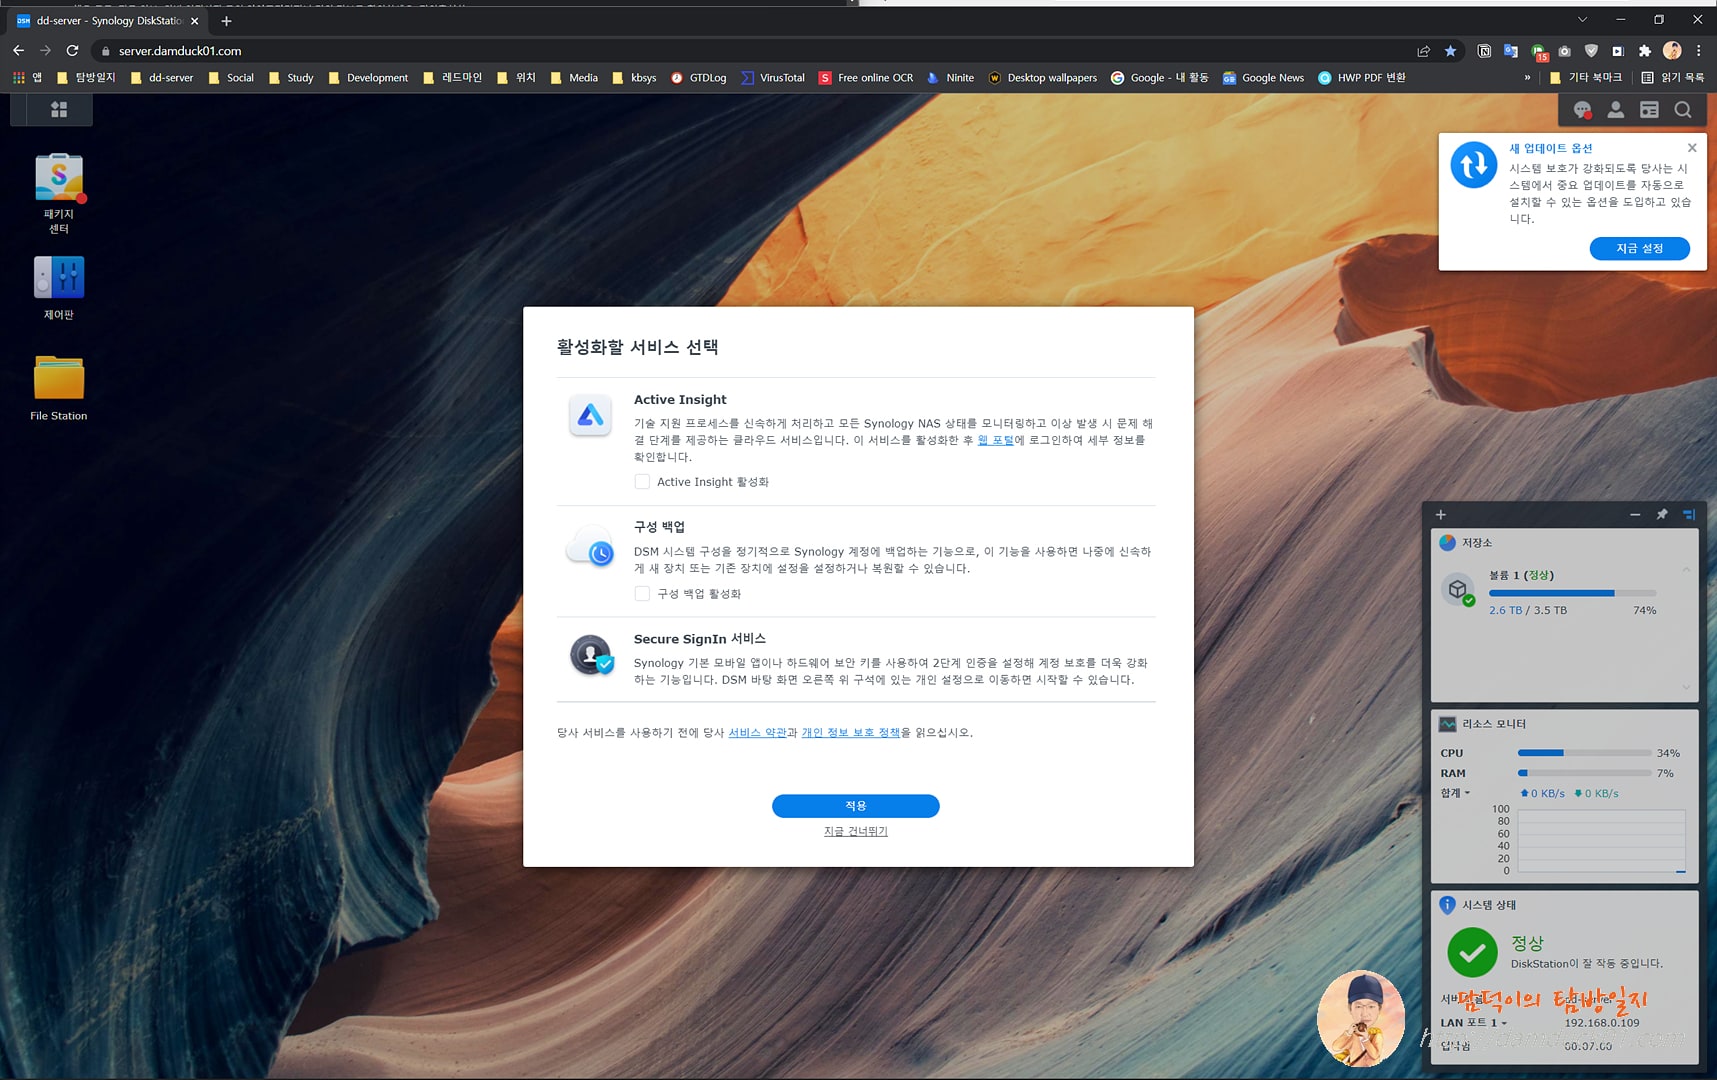This screenshot has height=1080, width=1717.
Task: Add a widget with the plus icon
Action: click(1441, 515)
